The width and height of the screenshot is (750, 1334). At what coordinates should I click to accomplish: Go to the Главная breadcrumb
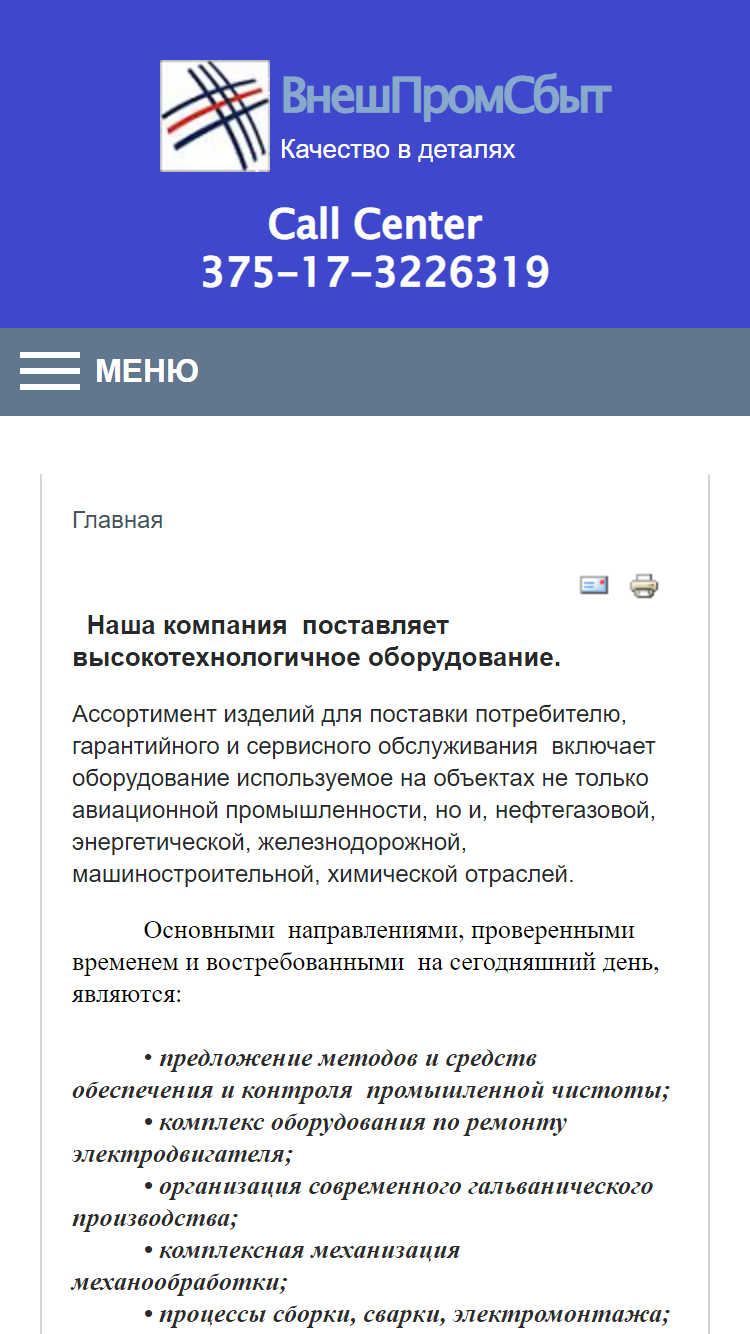[x=117, y=520]
